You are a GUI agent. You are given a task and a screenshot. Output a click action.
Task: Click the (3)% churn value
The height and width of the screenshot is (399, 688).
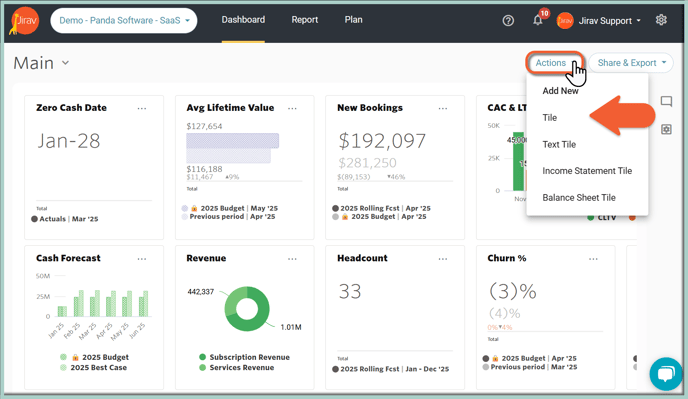point(512,291)
